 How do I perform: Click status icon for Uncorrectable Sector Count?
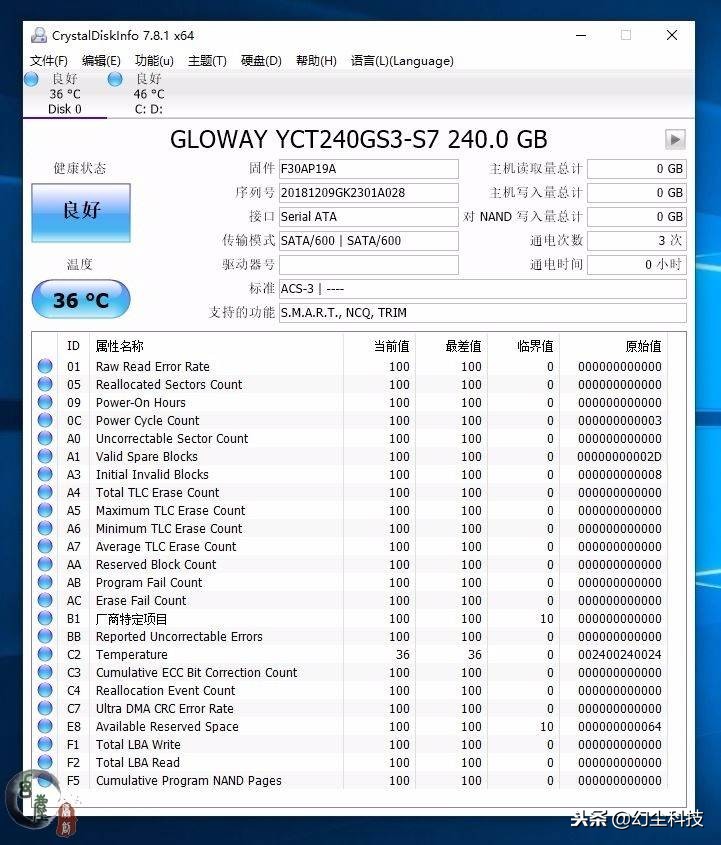[x=45, y=438]
